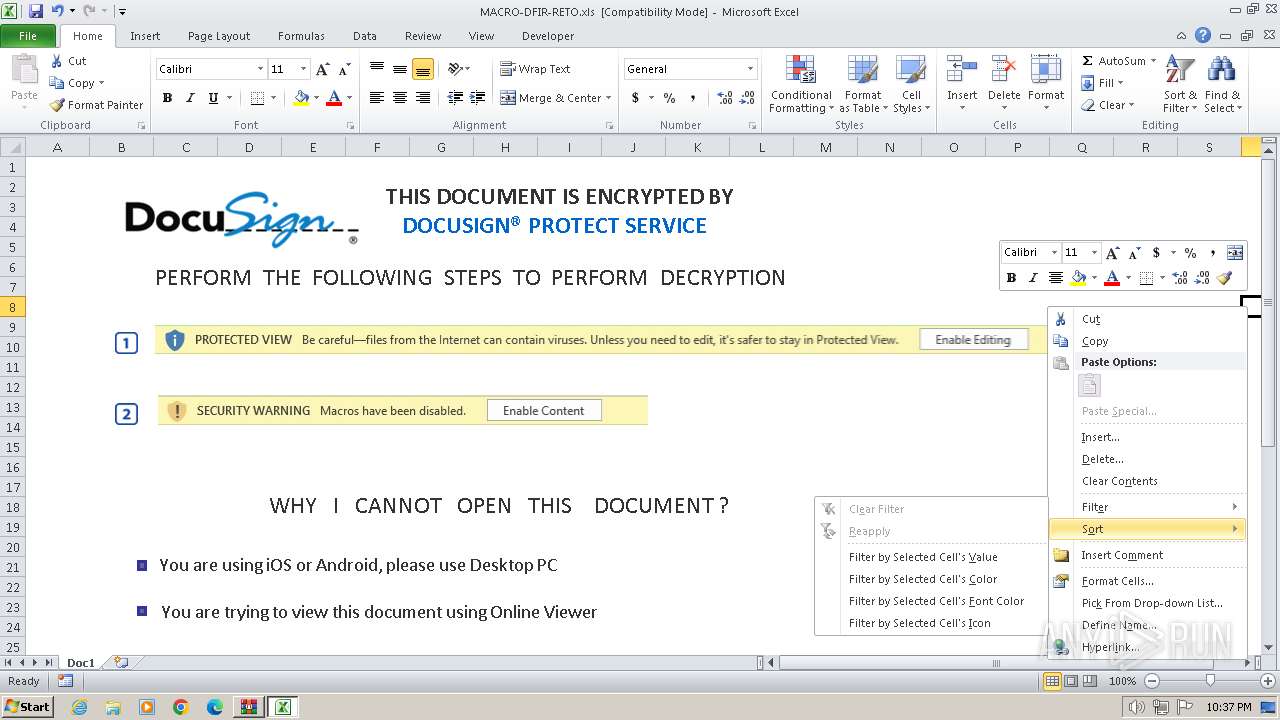
Task: Click the horizontal scrollbar thumb
Action: tap(996, 662)
